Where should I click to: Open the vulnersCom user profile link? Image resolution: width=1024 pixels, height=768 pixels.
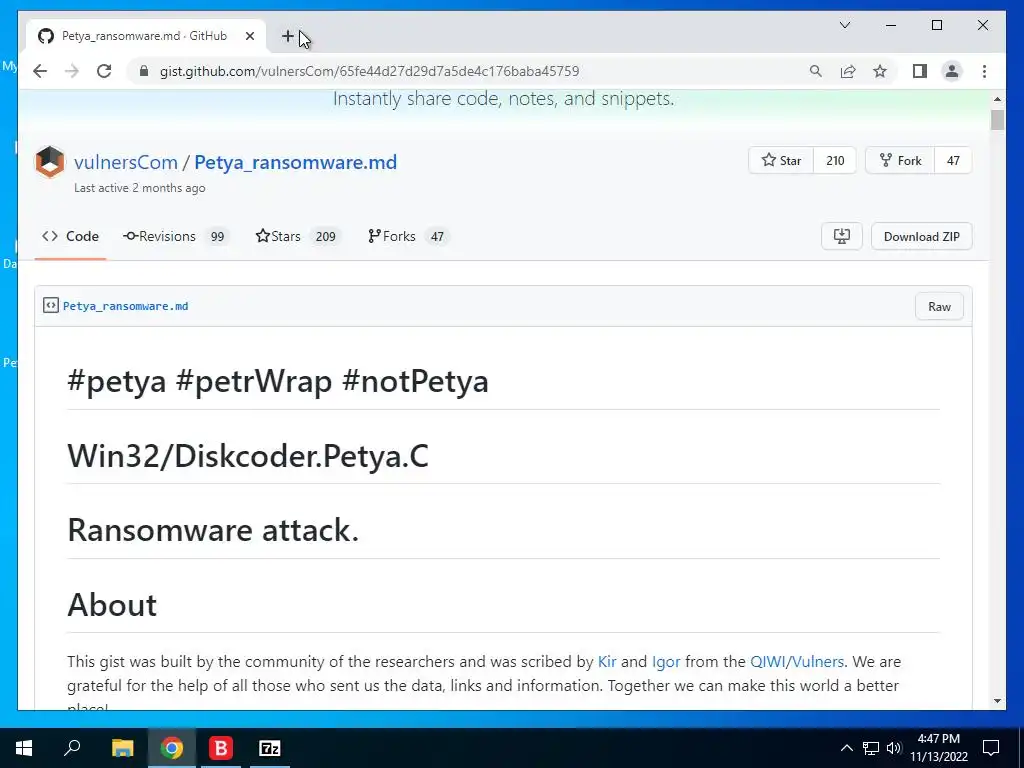pyautogui.click(x=125, y=162)
